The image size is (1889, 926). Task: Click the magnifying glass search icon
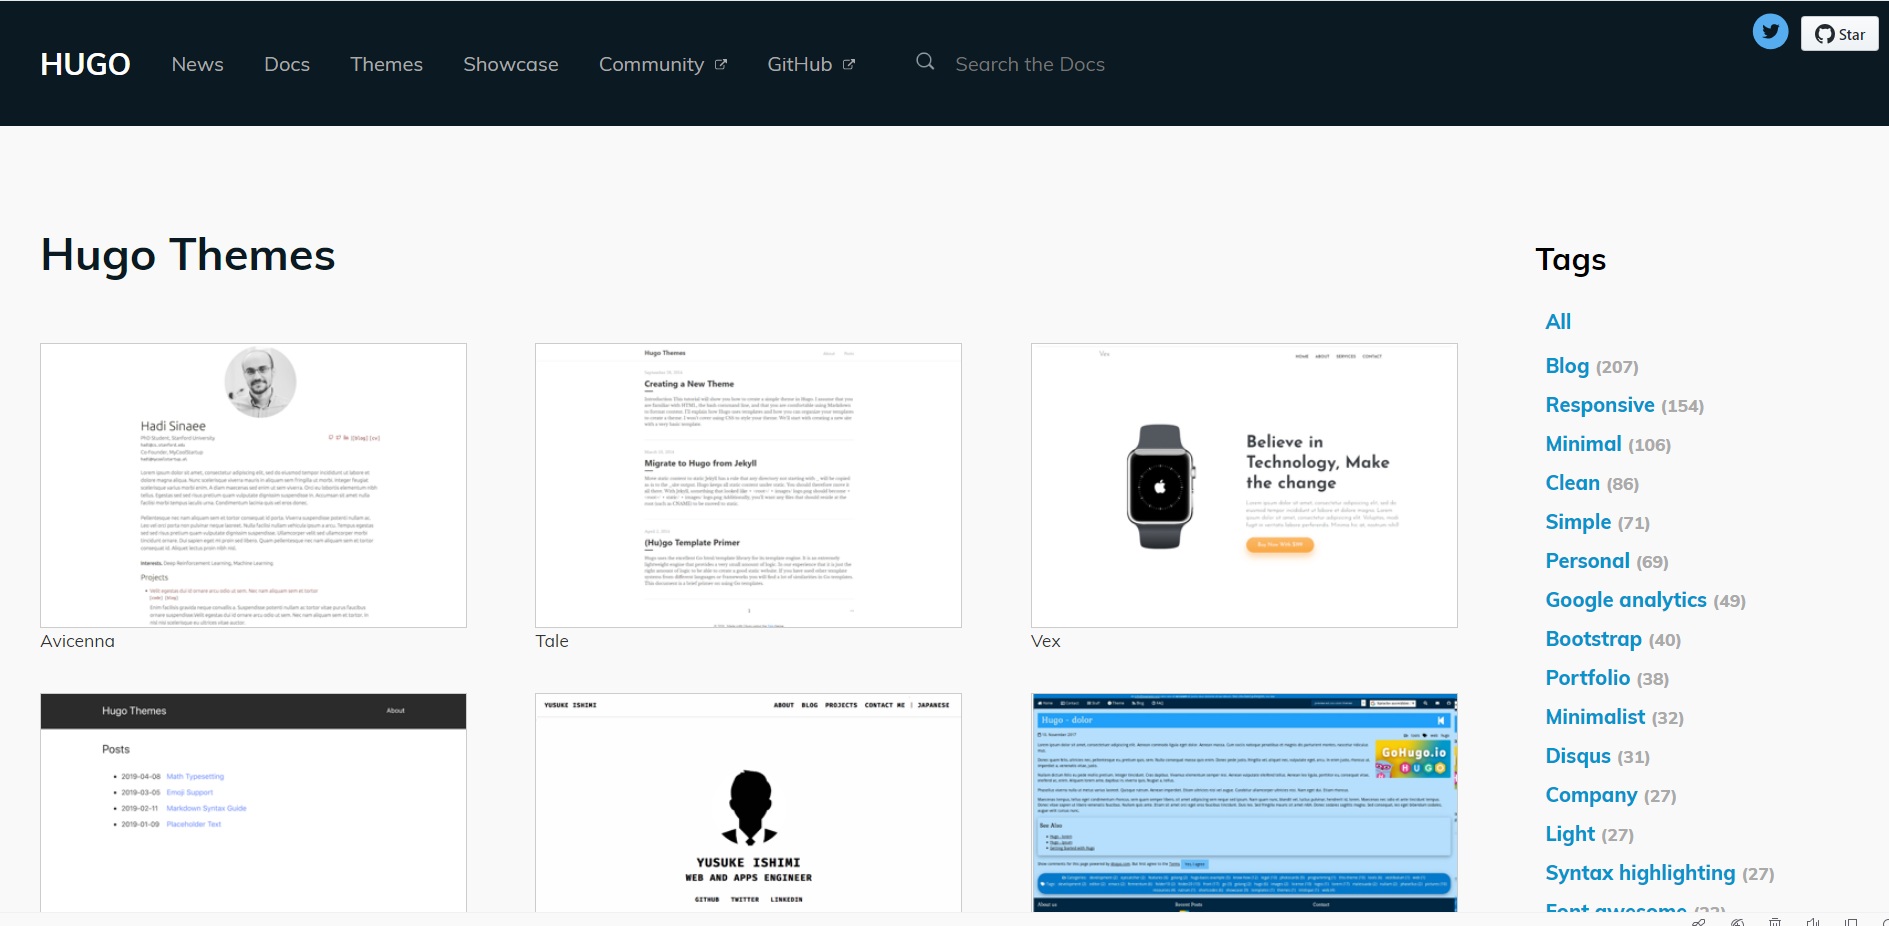click(925, 62)
